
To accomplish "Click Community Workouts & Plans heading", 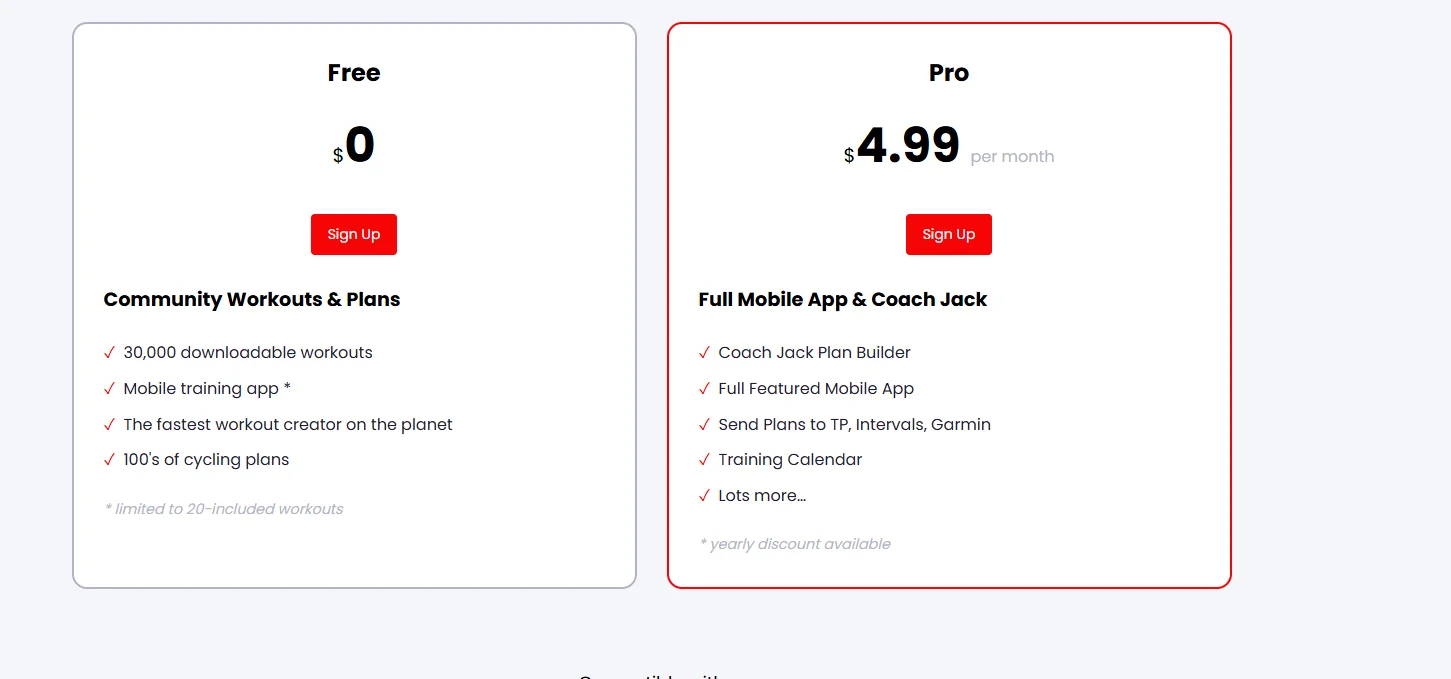I will click(252, 299).
